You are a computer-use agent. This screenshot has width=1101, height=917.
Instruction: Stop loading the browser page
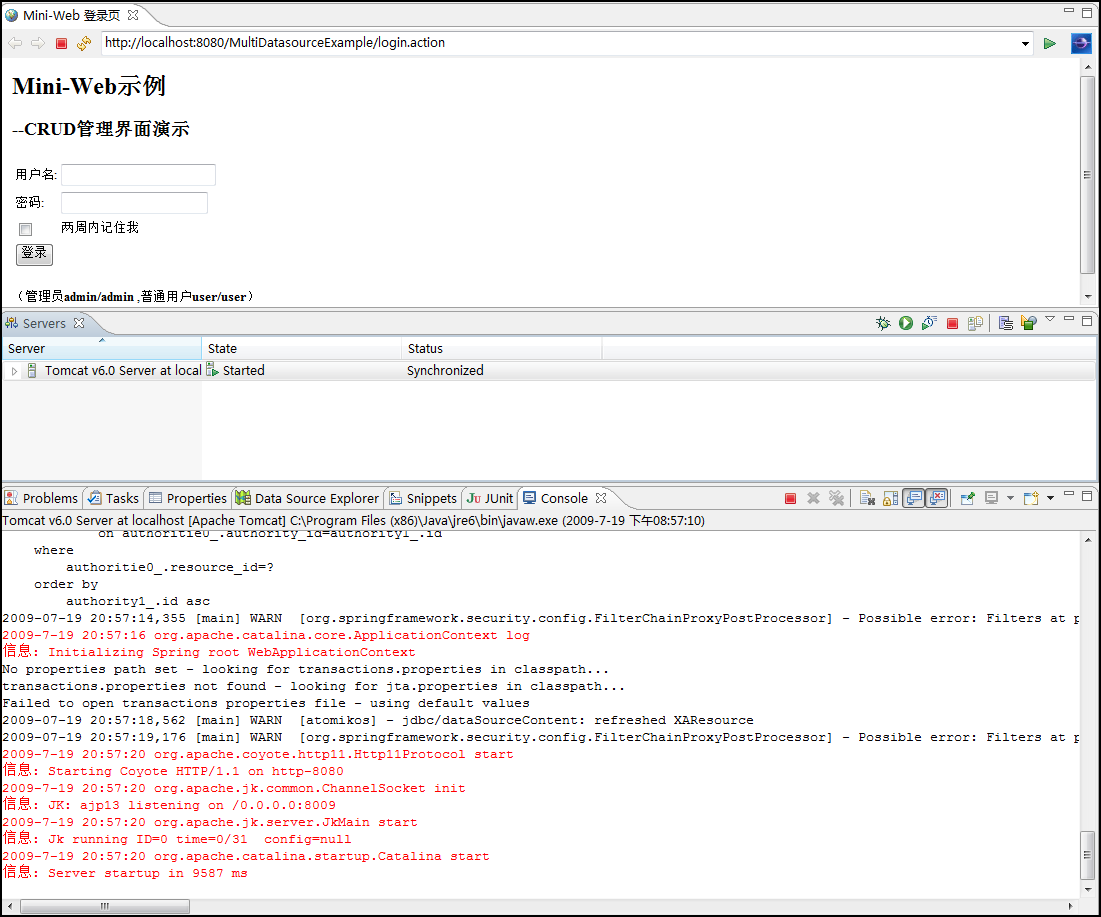point(61,44)
